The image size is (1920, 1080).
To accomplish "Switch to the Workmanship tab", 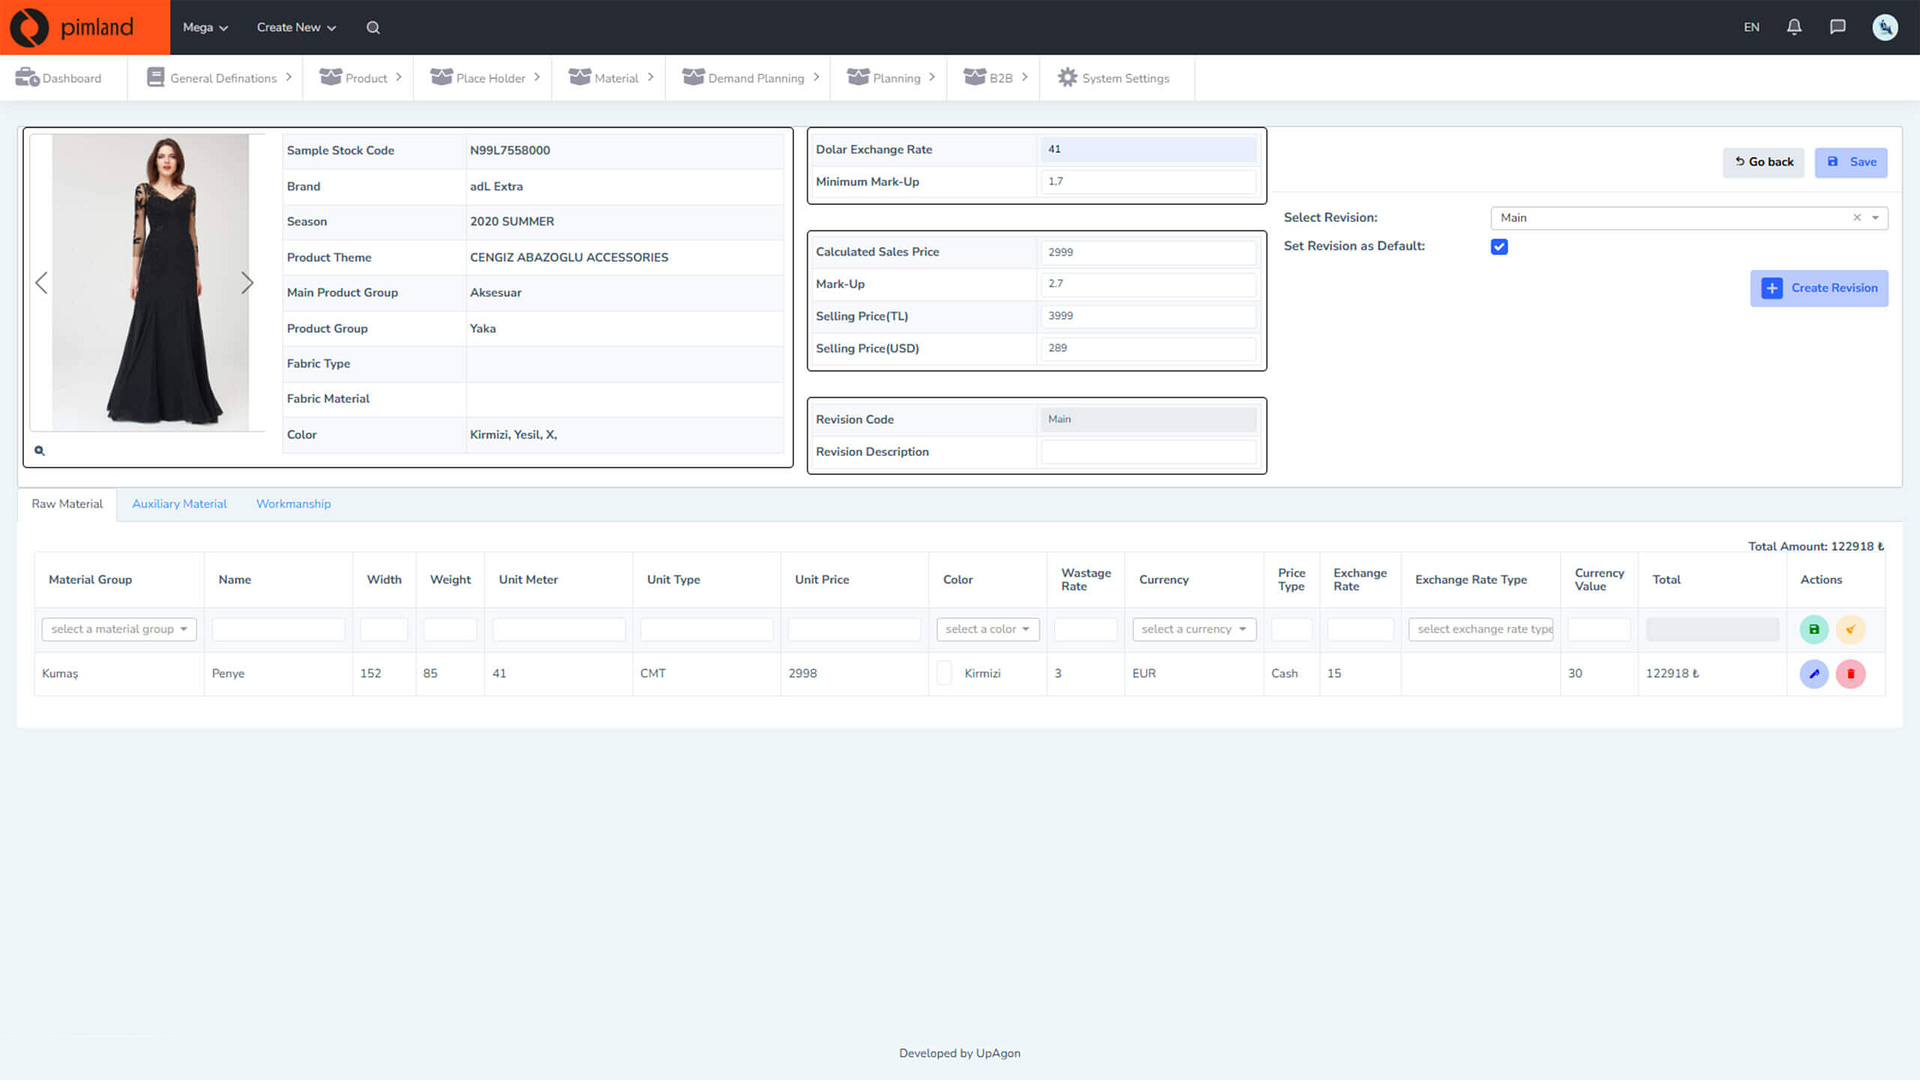I will [293, 504].
